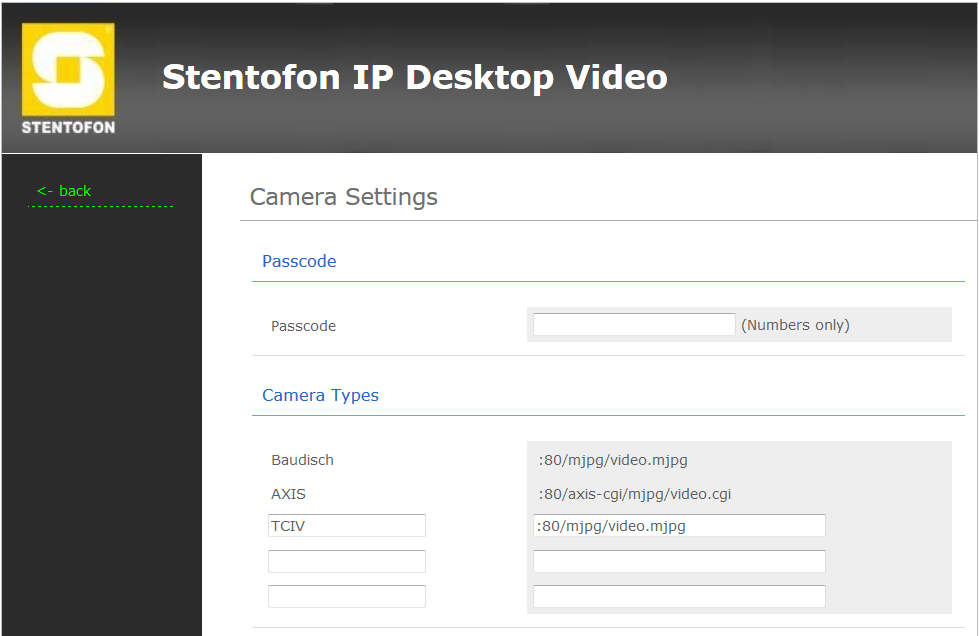The width and height of the screenshot is (979, 636).
Task: Click the 'Stentofon IP Desktop Video' title
Action: [414, 77]
